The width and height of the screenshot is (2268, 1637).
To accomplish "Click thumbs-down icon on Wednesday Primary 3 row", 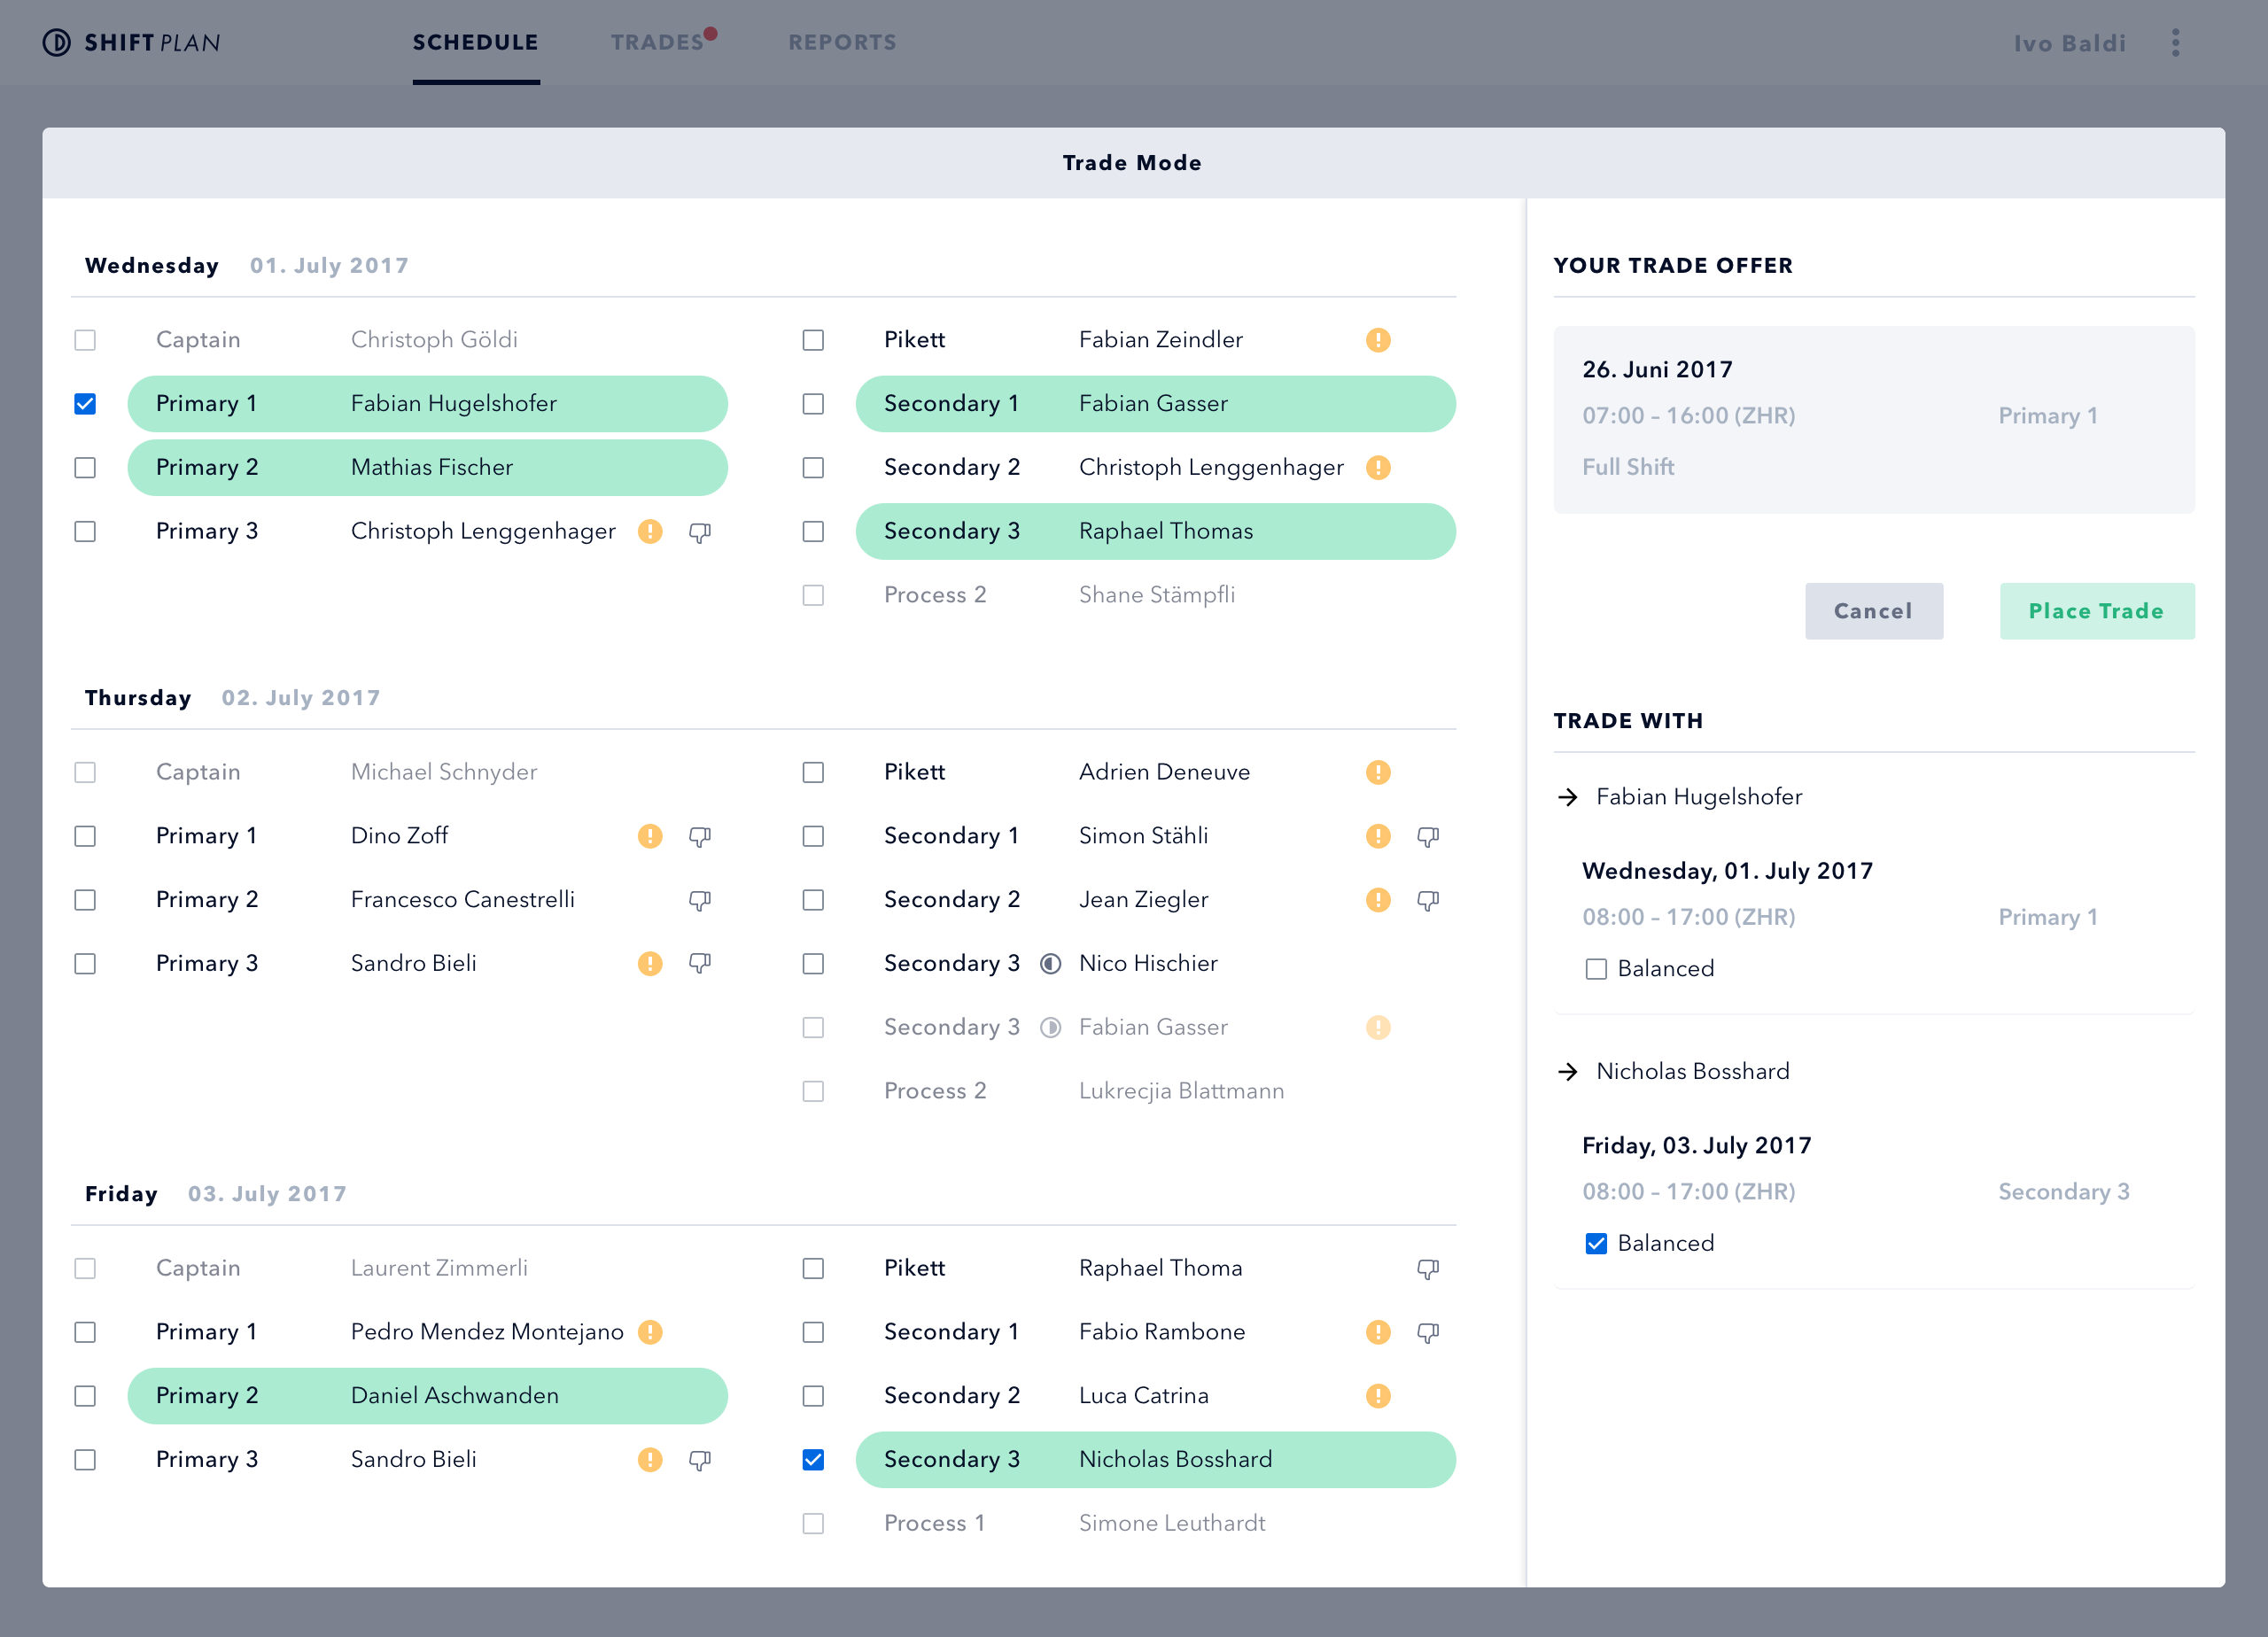I will [700, 533].
